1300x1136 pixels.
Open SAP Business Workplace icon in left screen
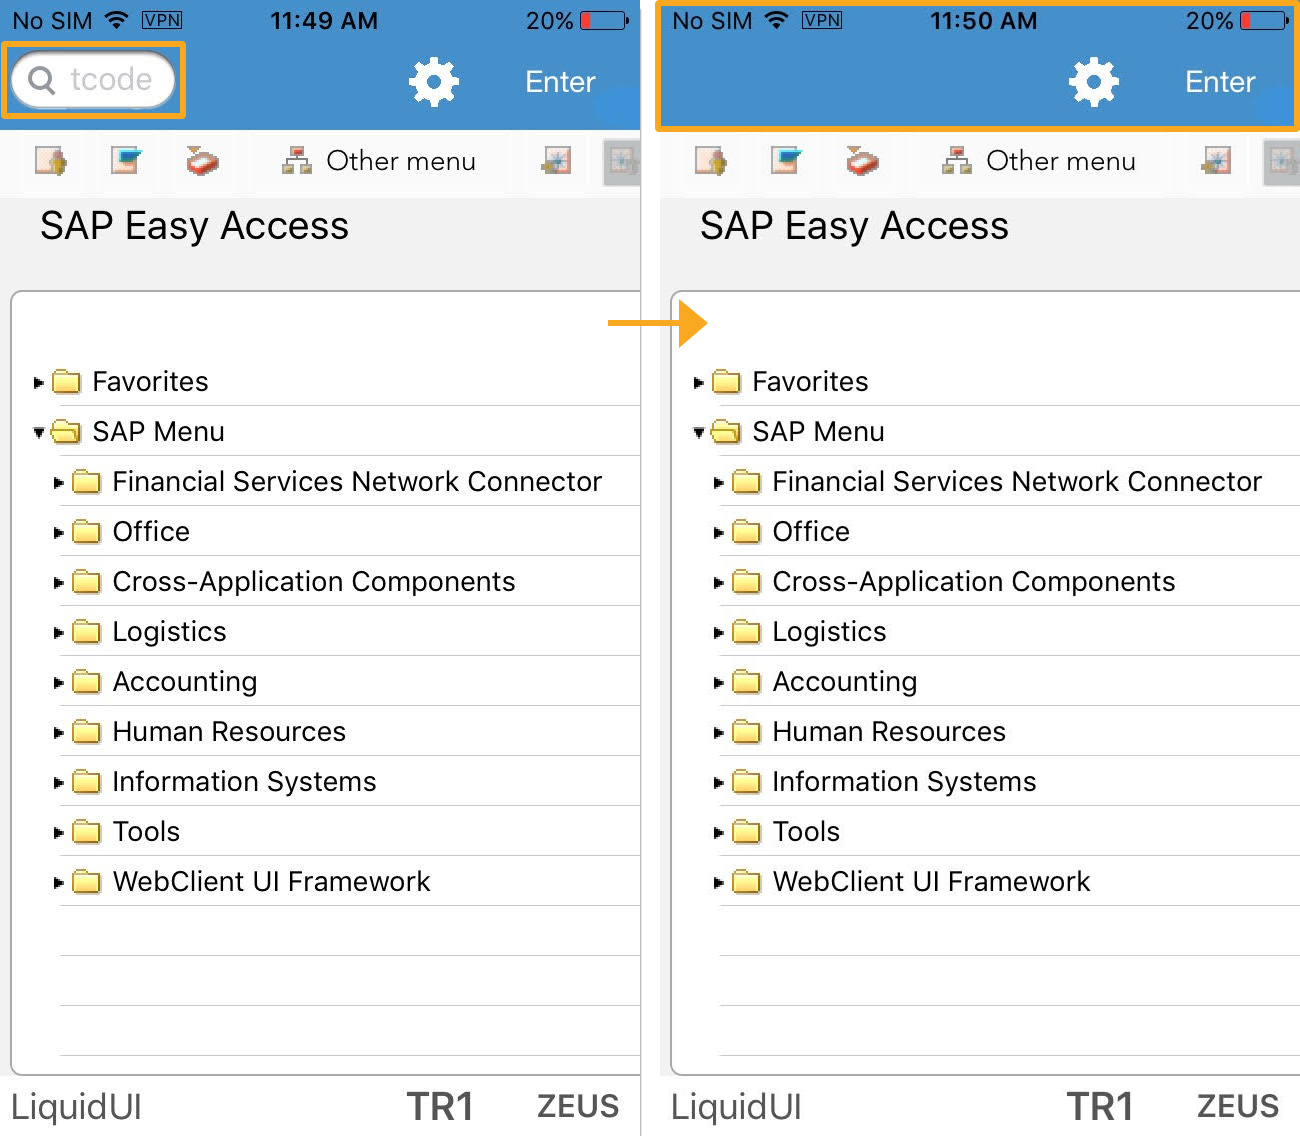(x=202, y=160)
